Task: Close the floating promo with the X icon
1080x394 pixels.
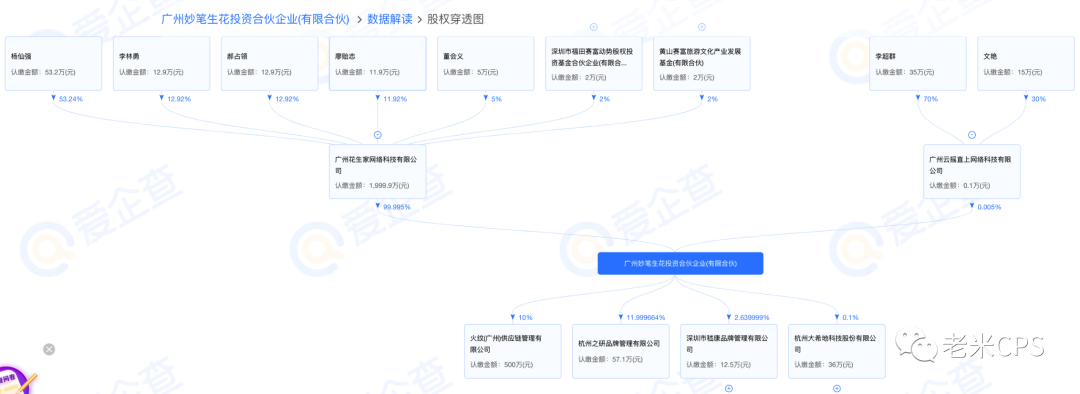Action: 49,349
